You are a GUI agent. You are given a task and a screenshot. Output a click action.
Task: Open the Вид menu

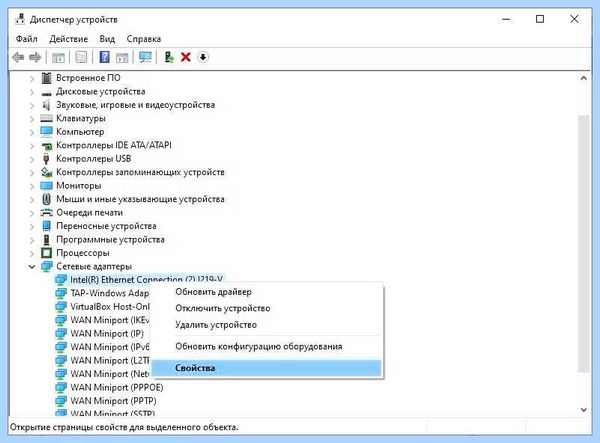point(107,39)
